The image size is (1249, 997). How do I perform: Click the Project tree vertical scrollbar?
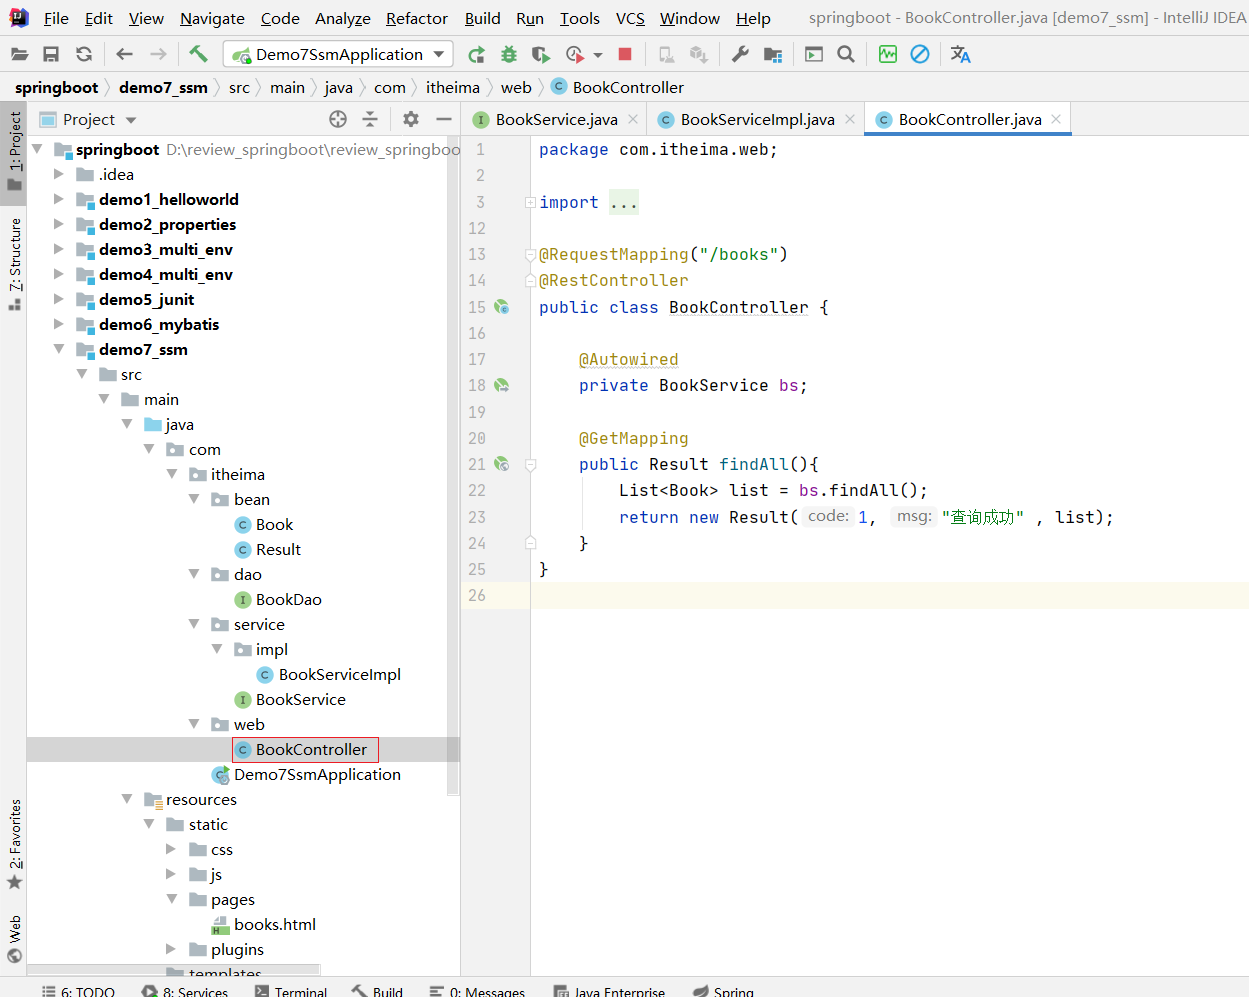(453, 460)
